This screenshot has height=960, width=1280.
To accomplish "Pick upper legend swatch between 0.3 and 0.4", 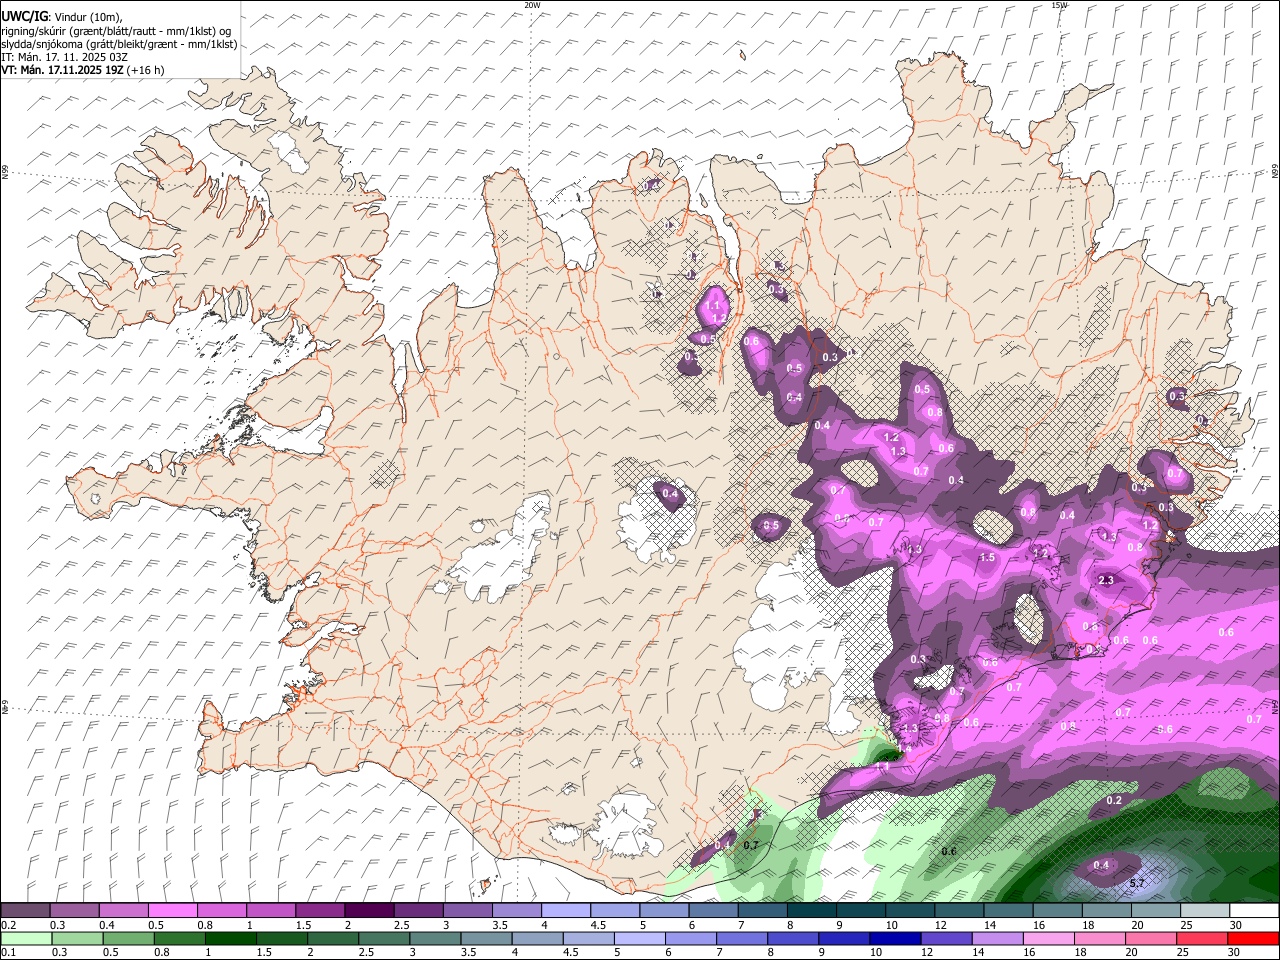I will tap(74, 910).
